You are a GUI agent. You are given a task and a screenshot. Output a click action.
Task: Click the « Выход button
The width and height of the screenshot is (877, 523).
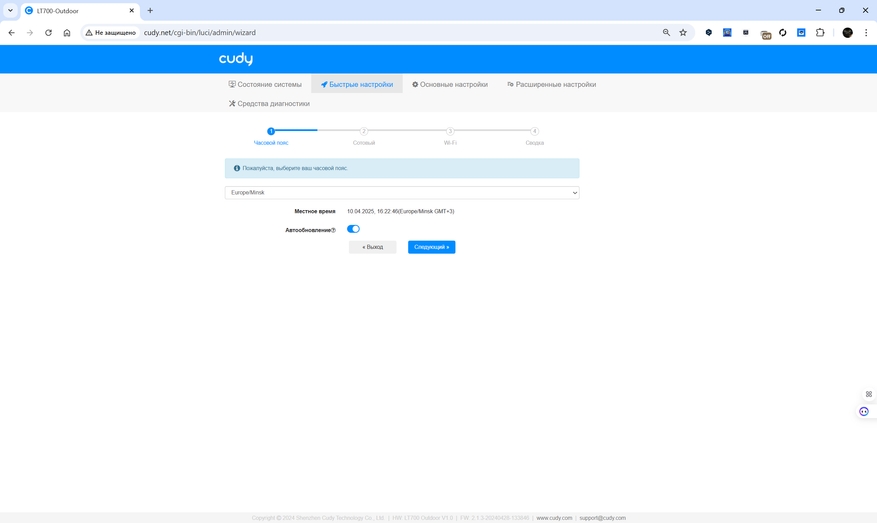point(373,247)
